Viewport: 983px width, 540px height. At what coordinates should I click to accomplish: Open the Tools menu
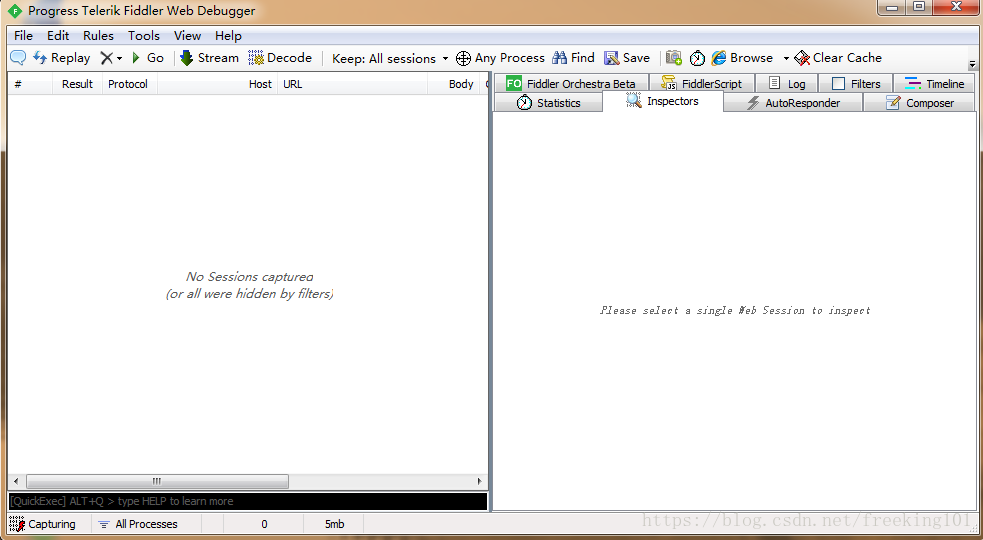point(144,36)
